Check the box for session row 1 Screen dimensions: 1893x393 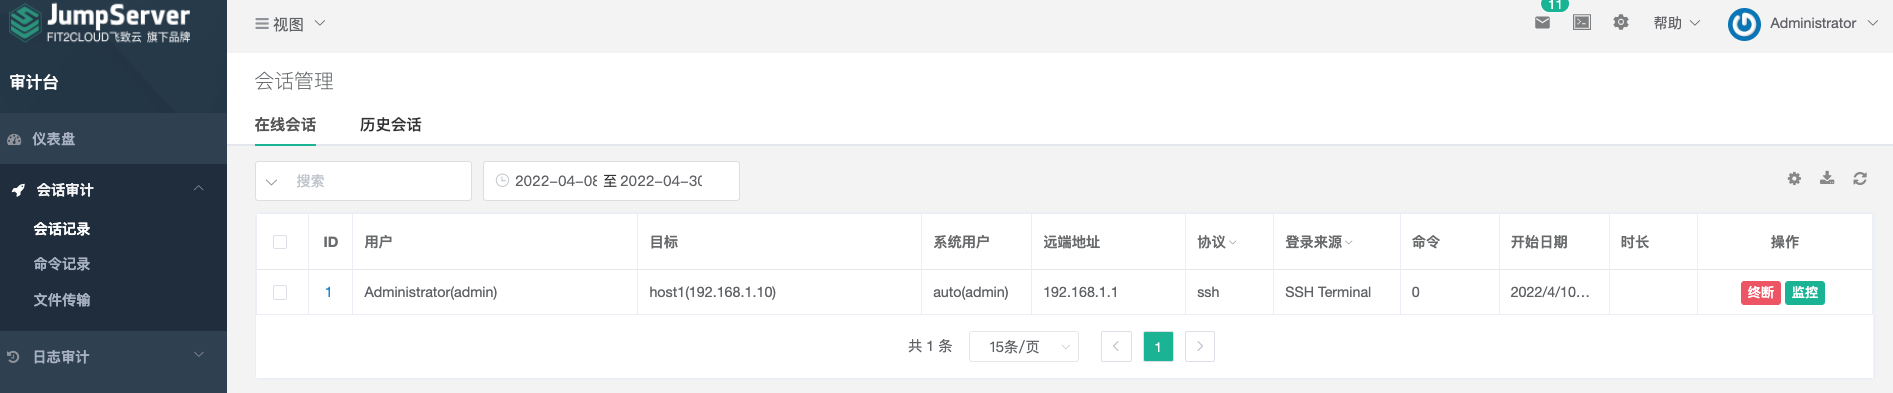(x=280, y=293)
